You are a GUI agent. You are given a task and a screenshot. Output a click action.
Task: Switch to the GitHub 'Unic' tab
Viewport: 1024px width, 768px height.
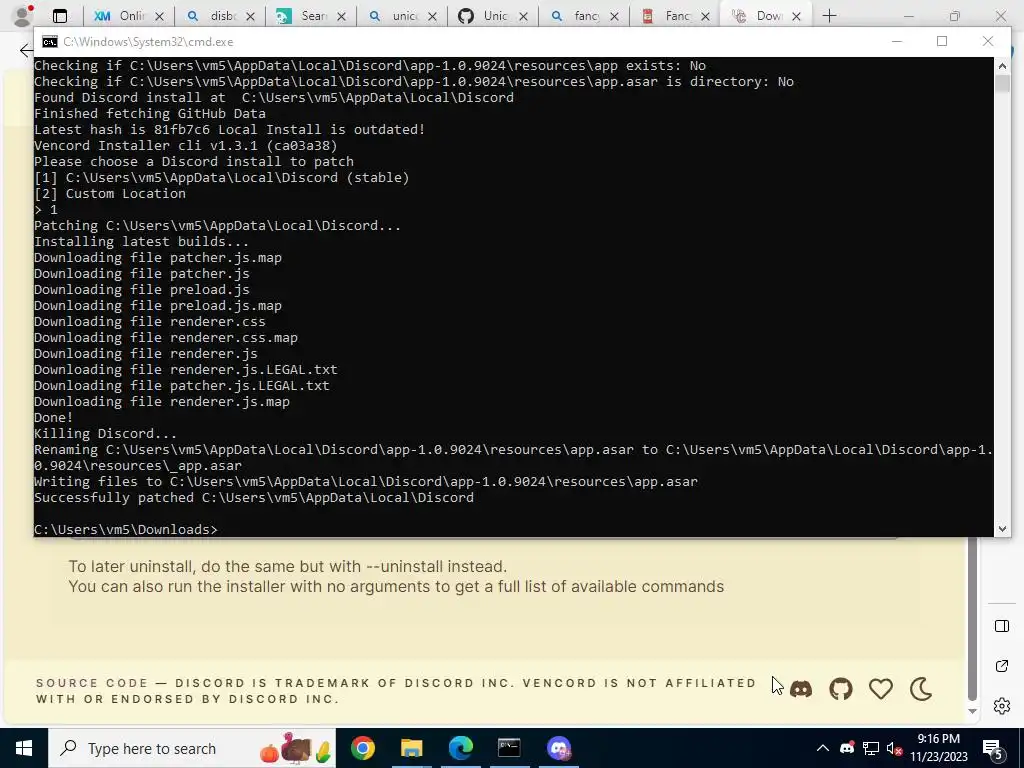[x=492, y=16]
